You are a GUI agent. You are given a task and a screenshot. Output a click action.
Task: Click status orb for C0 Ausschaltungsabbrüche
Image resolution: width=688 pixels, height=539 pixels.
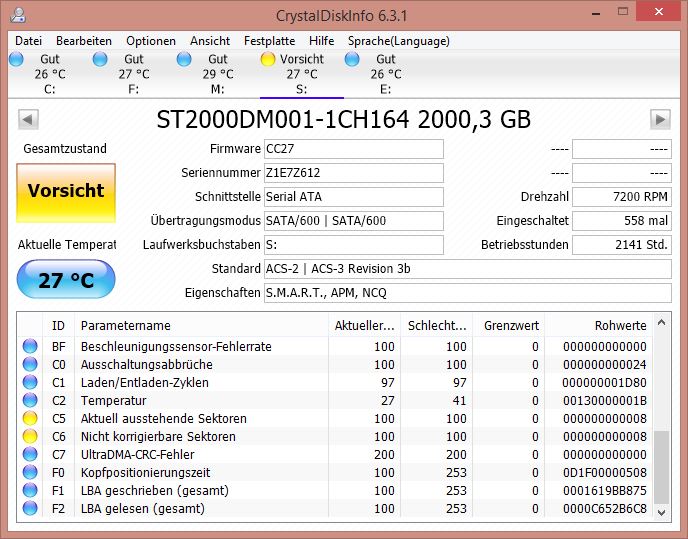pos(30,364)
